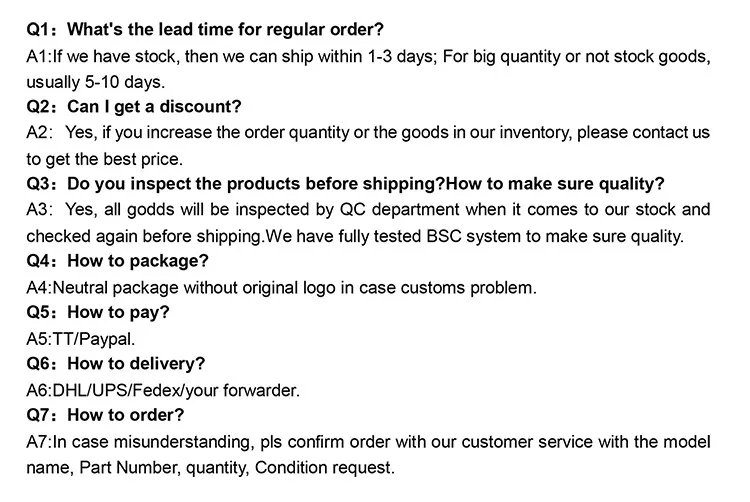The height and width of the screenshot is (502, 750).
Task: Click the A7 line mentioning customer service
Action: 367,441
